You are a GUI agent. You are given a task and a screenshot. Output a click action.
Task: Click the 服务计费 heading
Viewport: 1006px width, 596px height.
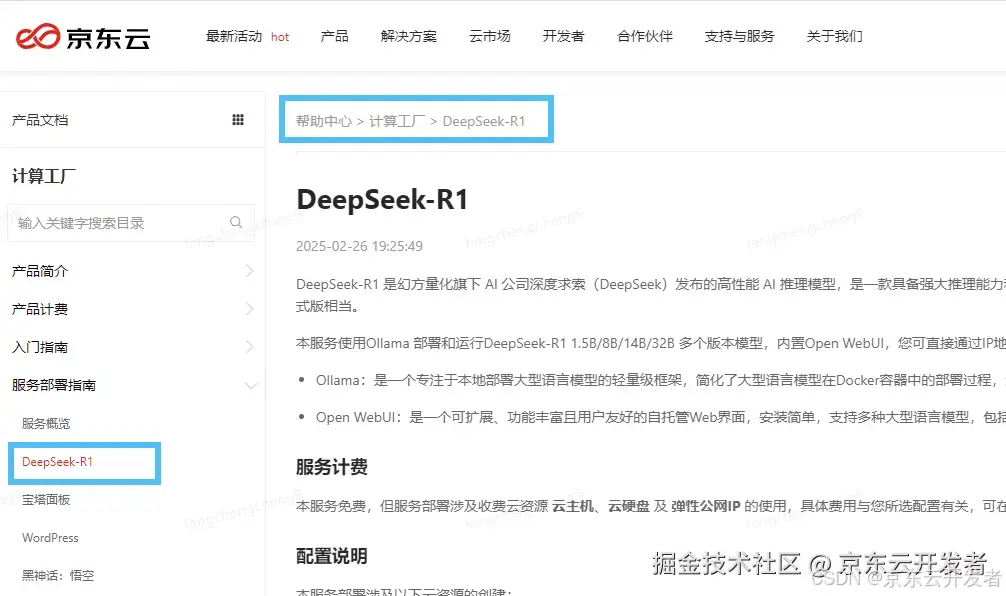coord(332,466)
